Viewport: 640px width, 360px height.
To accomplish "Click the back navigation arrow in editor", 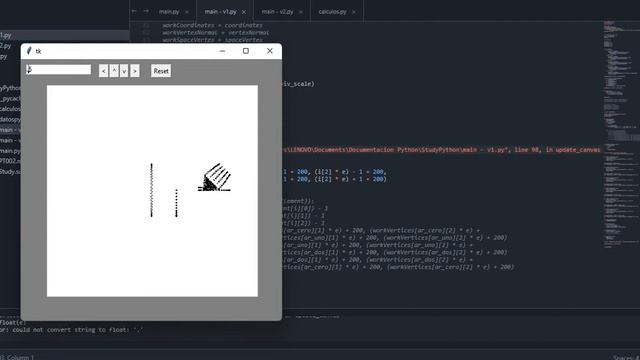I will (x=134, y=11).
